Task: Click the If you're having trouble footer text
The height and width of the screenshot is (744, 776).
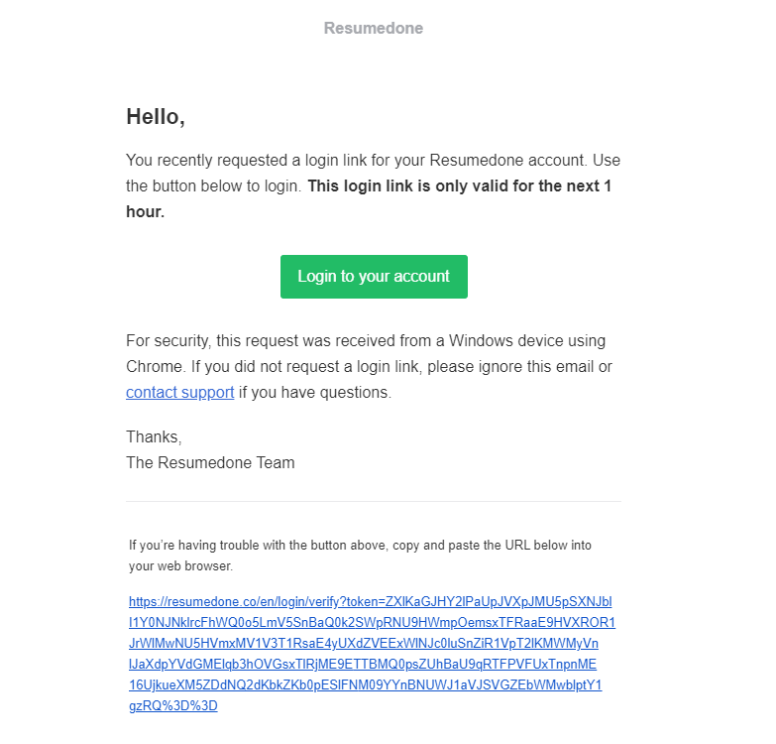Action: 360,545
